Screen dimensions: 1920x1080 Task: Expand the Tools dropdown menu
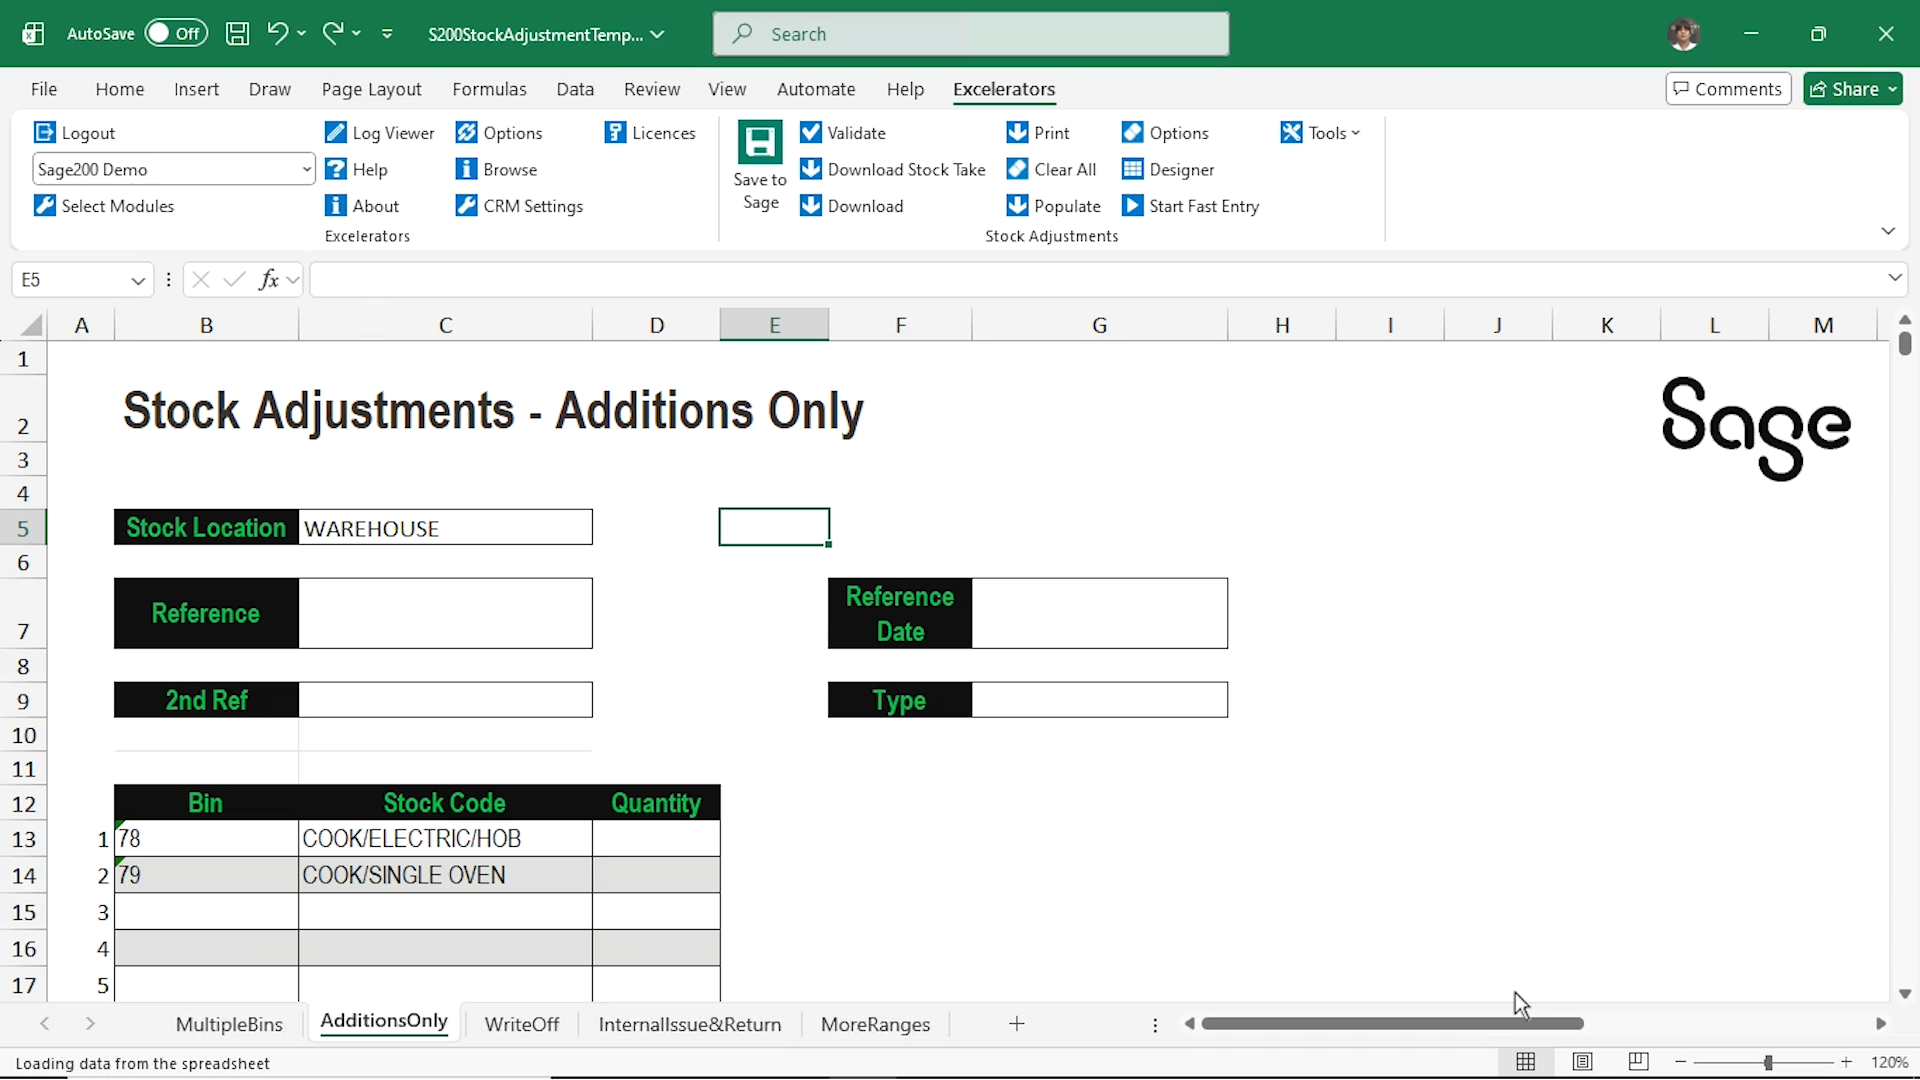tap(1355, 133)
